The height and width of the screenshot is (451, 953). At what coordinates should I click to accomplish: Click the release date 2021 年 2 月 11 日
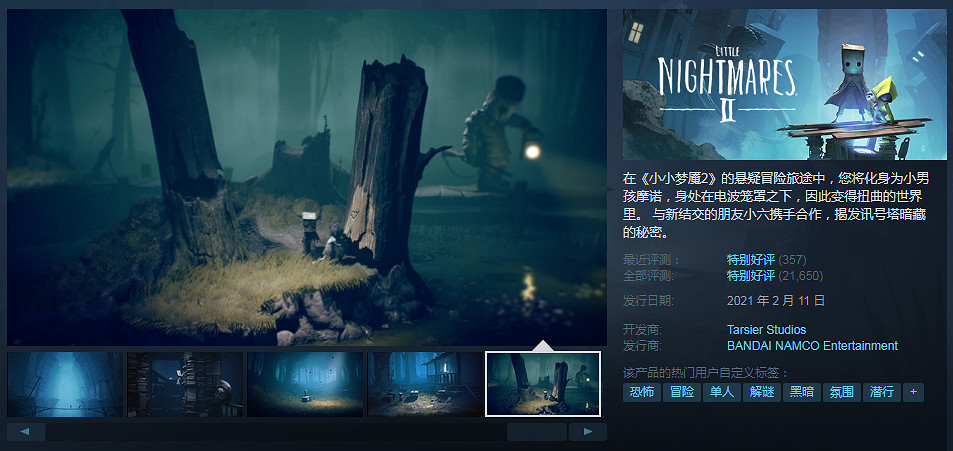pyautogui.click(x=776, y=300)
